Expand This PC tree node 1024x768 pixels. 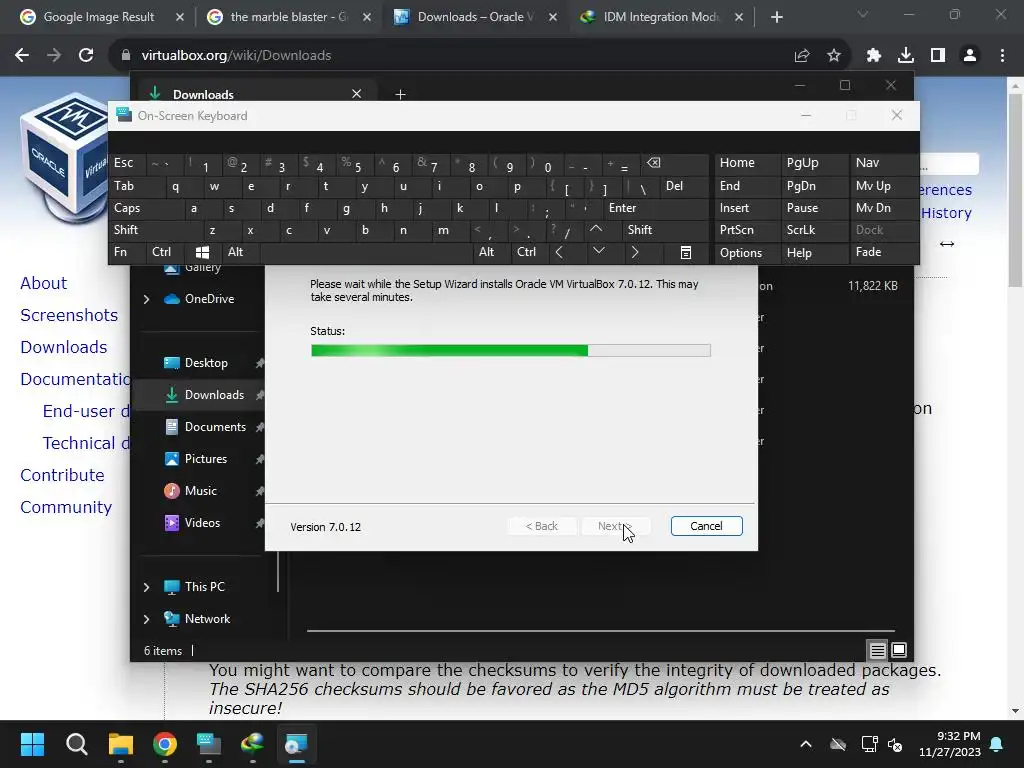[146, 587]
